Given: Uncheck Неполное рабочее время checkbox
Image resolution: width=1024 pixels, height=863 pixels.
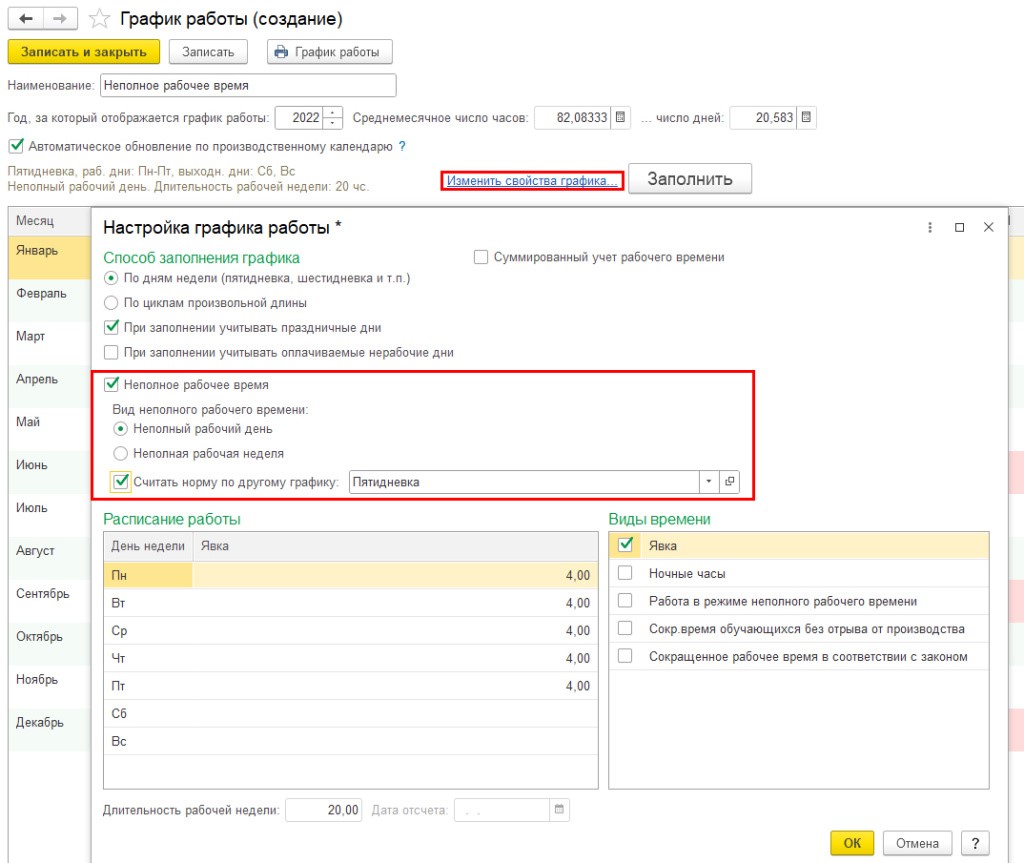Looking at the screenshot, I should coord(111,383).
